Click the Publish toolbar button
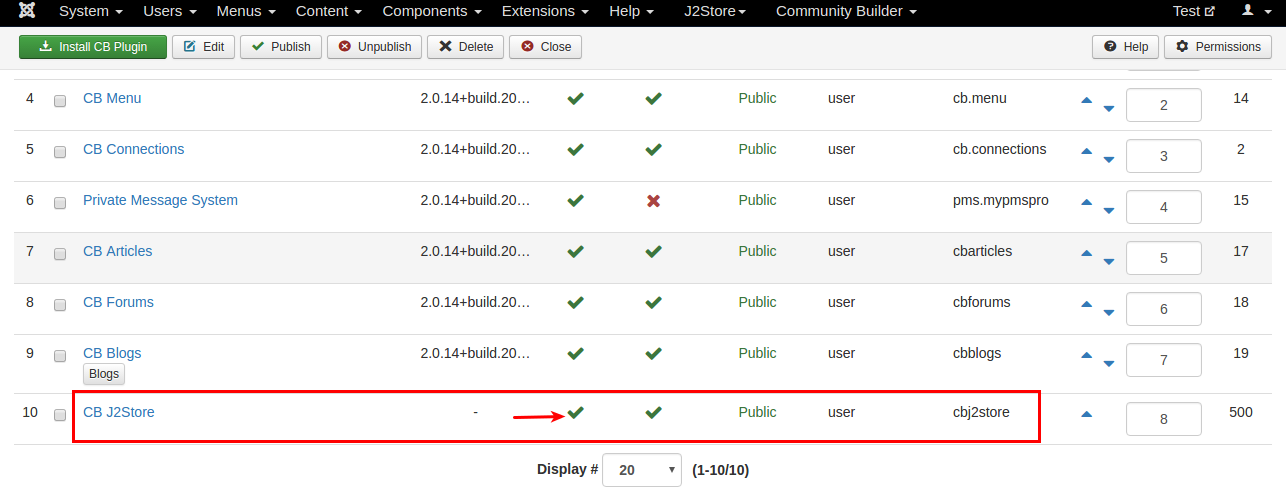The height and width of the screenshot is (493, 1286). (x=281, y=47)
